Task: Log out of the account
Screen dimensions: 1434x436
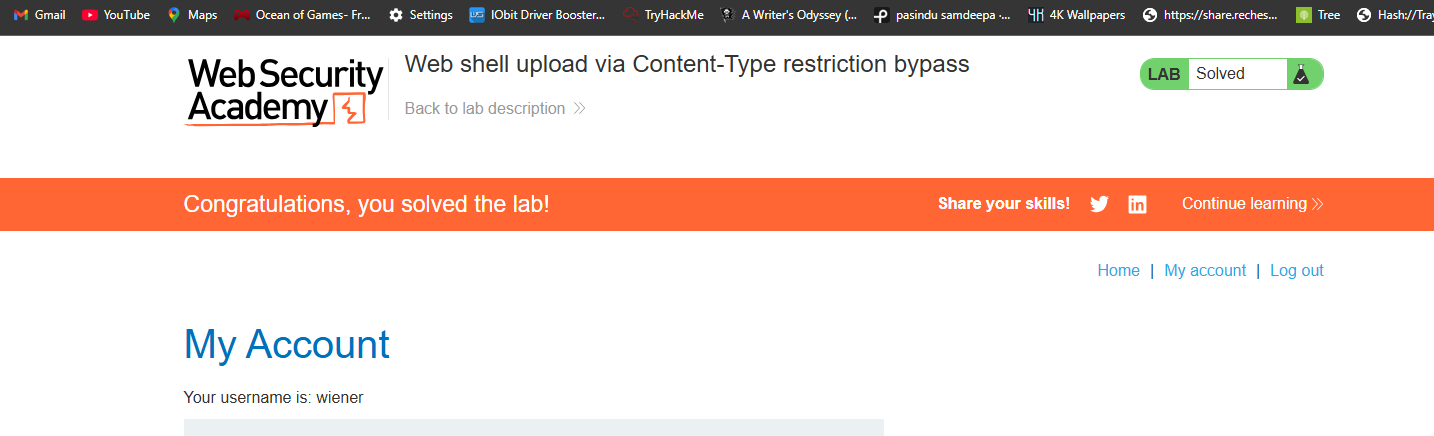Action: point(1297,270)
